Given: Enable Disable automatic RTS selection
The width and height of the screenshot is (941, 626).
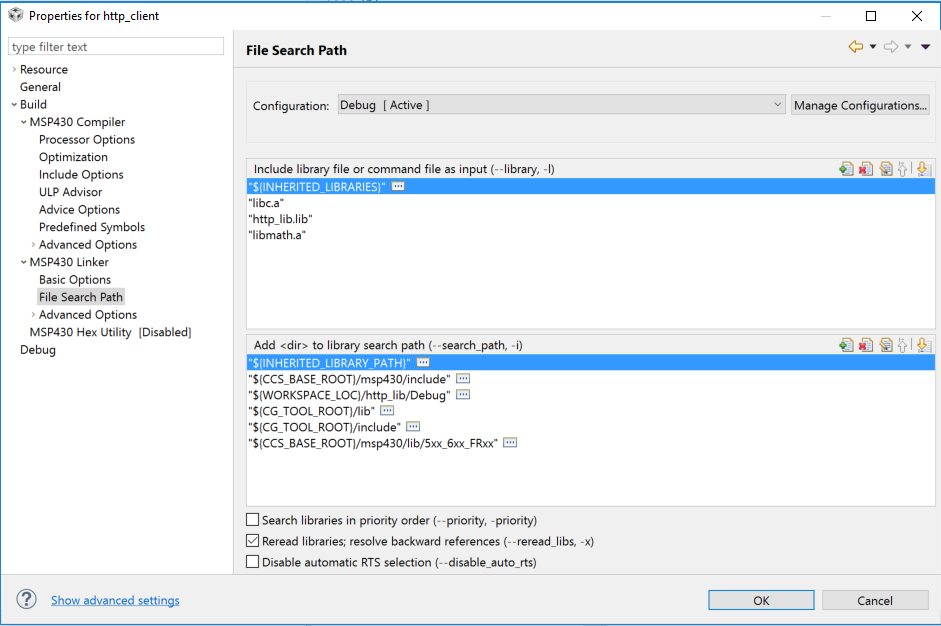Looking at the screenshot, I should pyautogui.click(x=253, y=562).
